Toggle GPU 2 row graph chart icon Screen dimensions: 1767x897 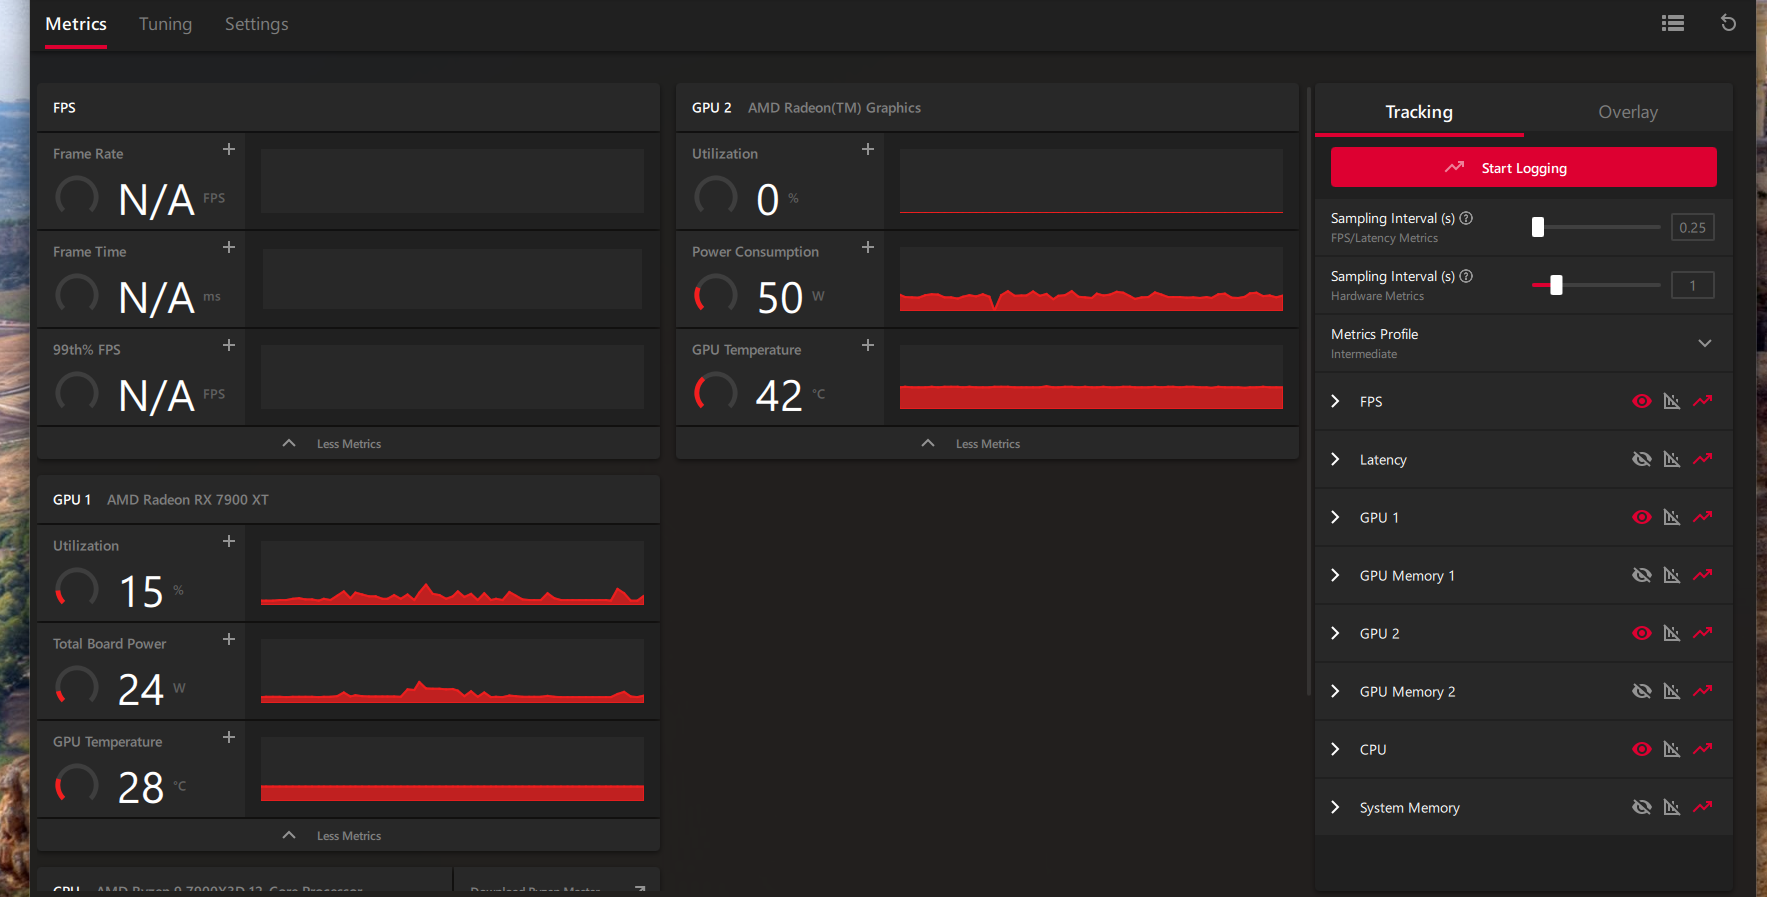1671,633
